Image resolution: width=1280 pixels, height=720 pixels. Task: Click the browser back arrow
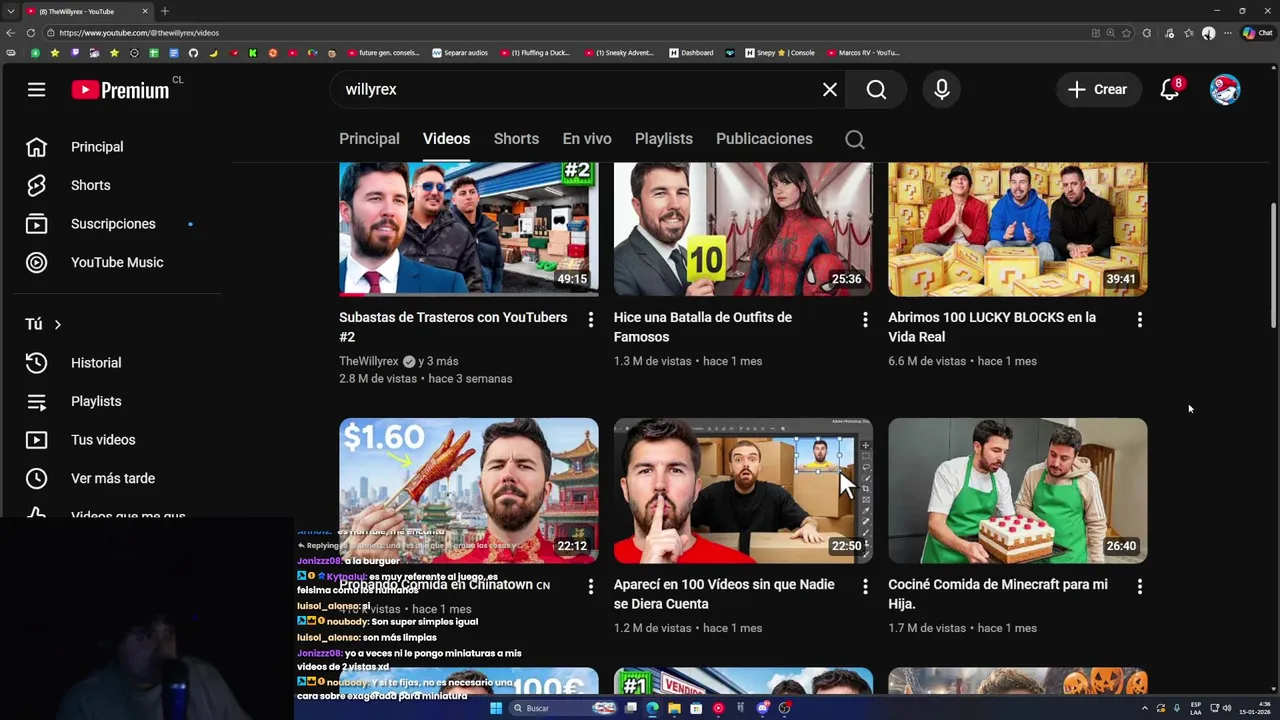(11, 33)
